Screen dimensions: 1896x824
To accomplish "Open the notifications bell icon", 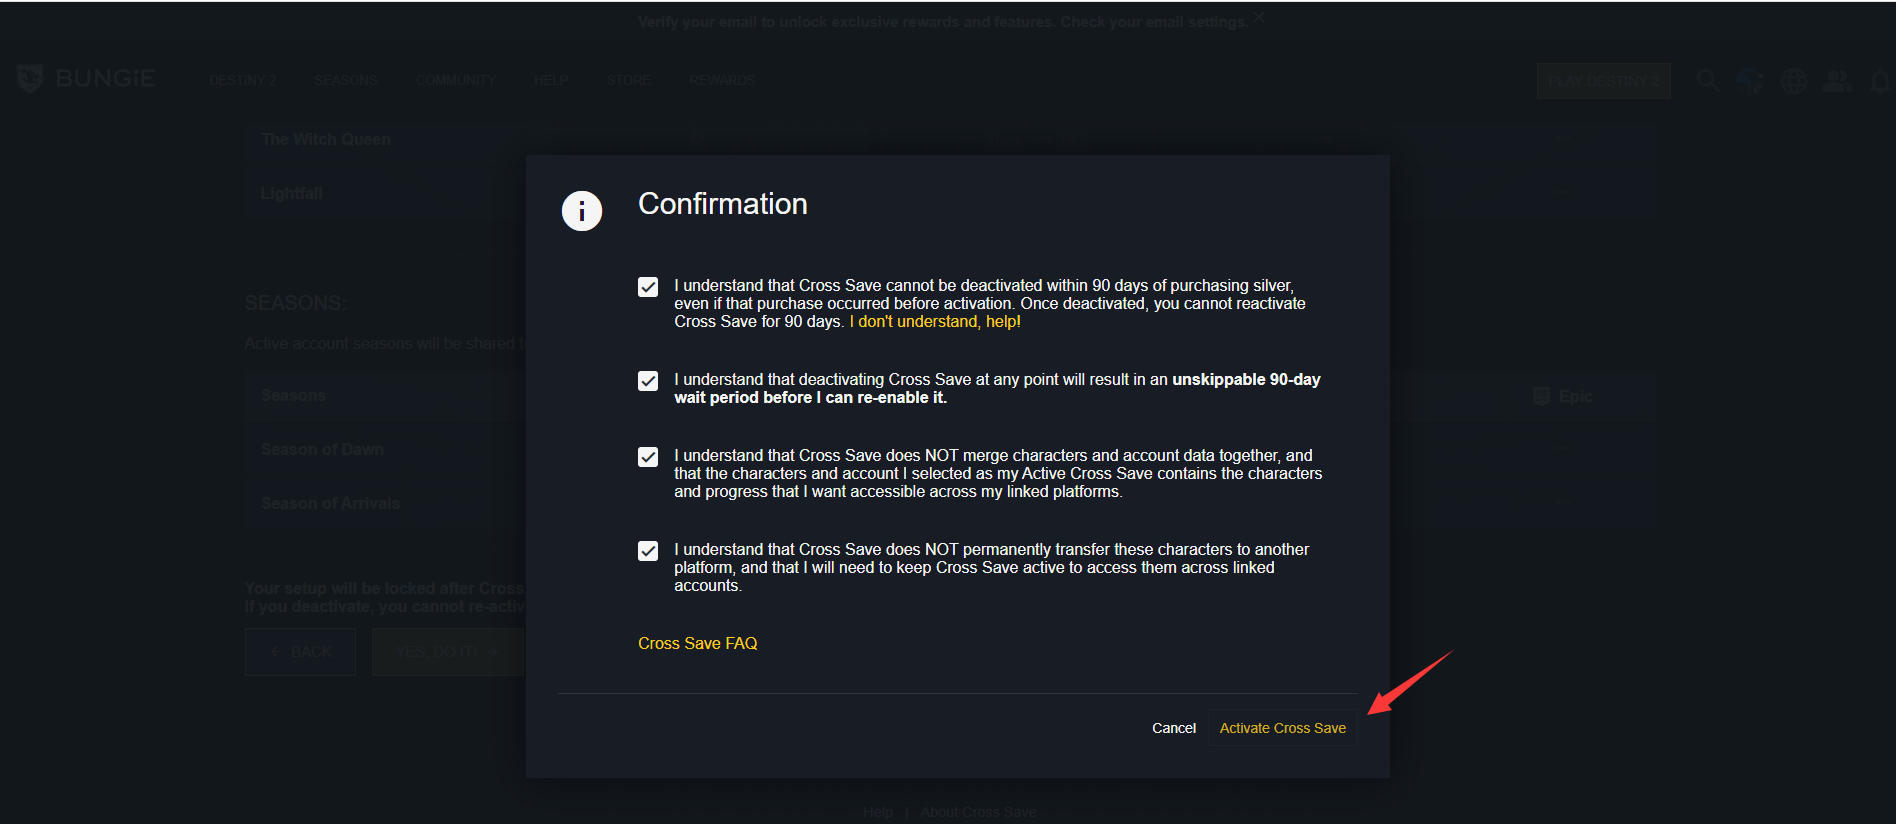I will pyautogui.click(x=1880, y=81).
